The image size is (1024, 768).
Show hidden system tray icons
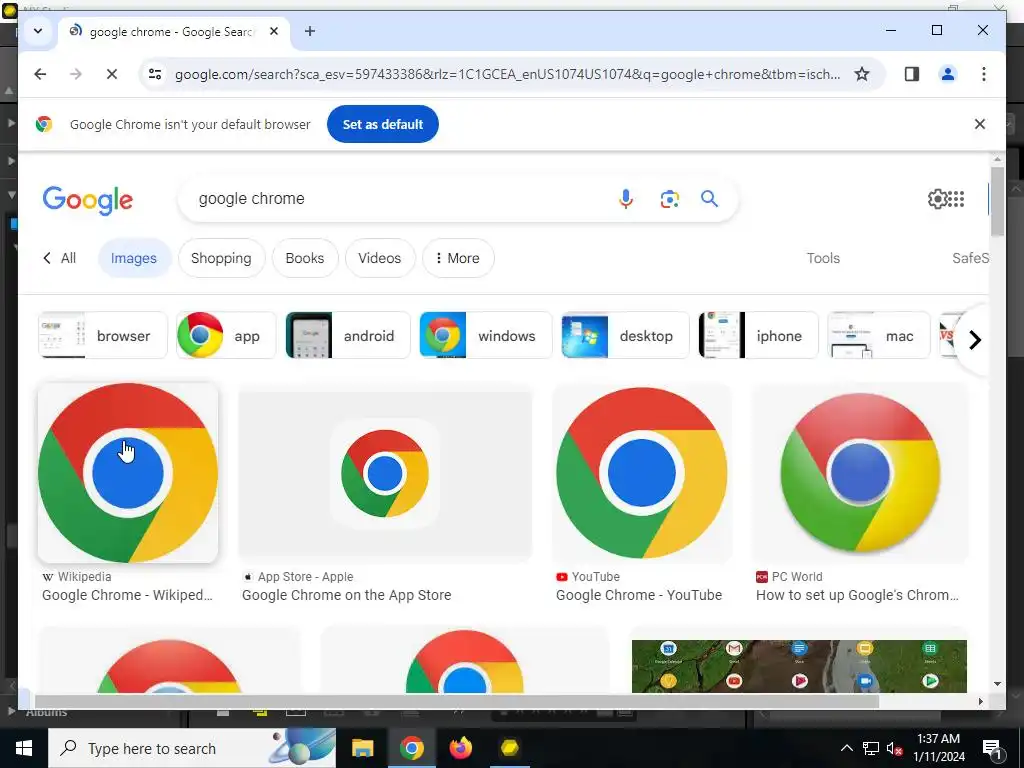click(846, 748)
